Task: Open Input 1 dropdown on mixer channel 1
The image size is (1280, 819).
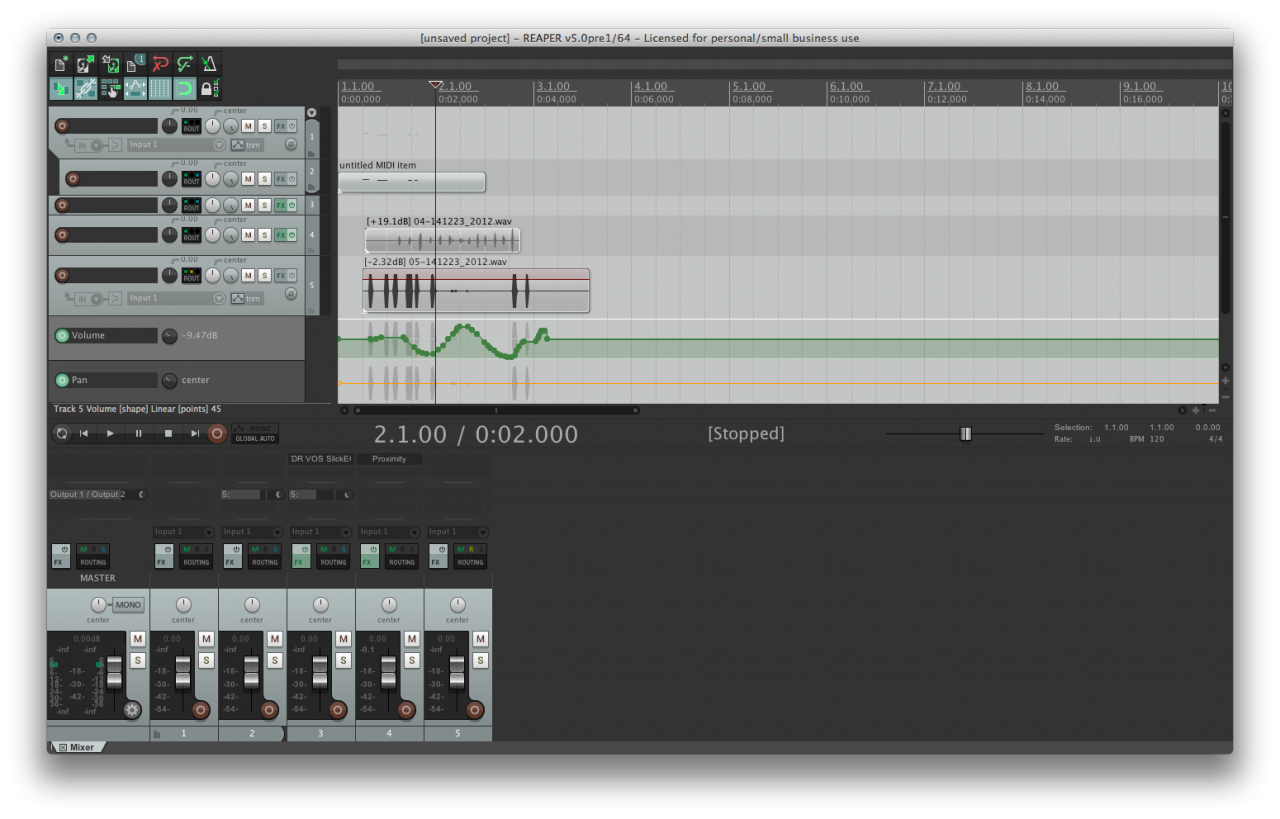Action: 184,532
